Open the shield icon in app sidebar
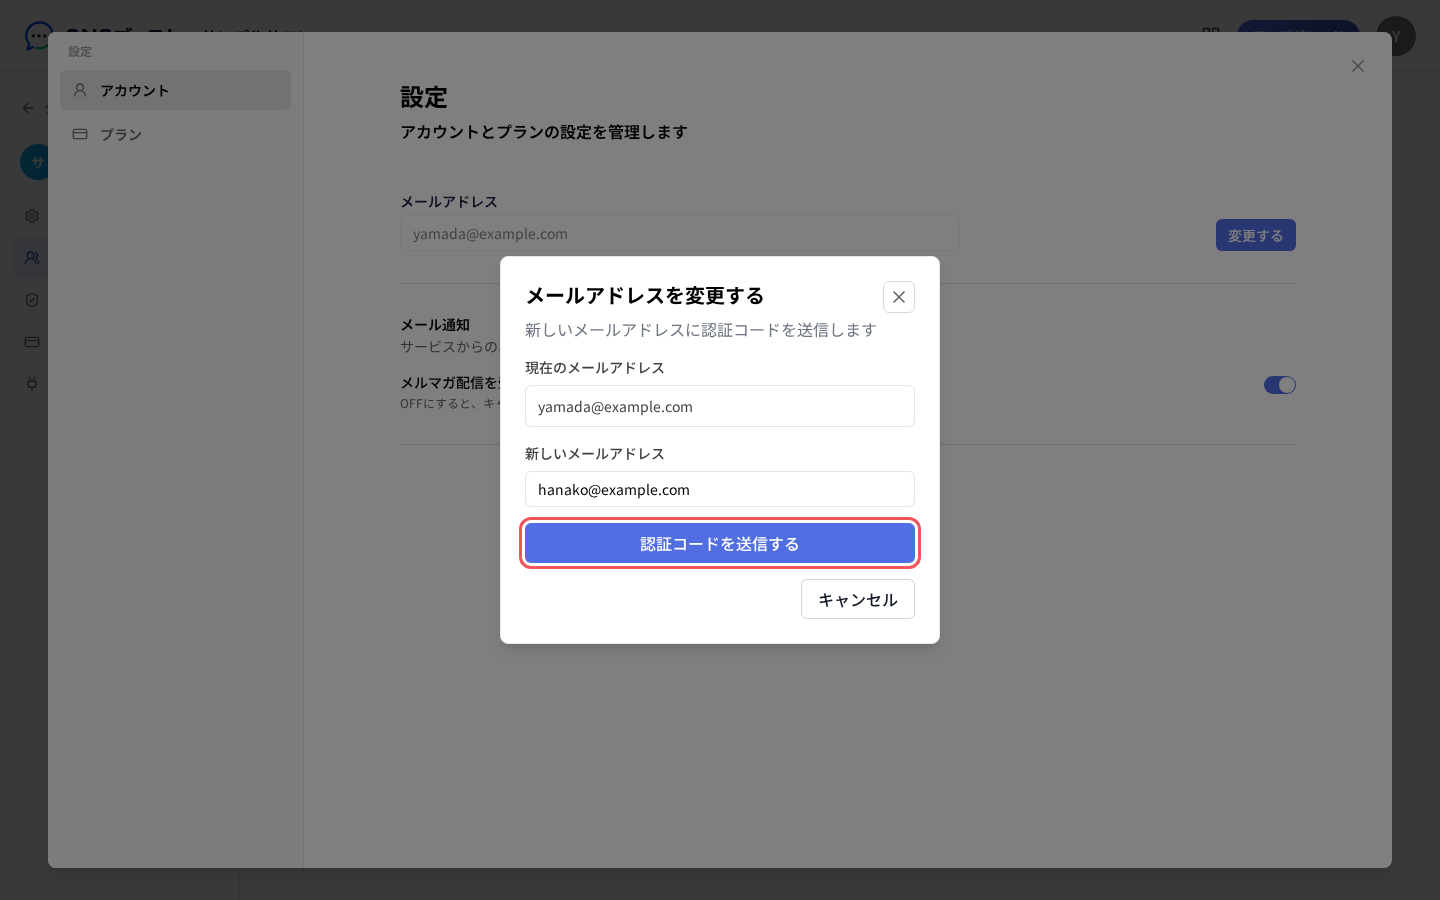This screenshot has width=1440, height=900. click(32, 300)
